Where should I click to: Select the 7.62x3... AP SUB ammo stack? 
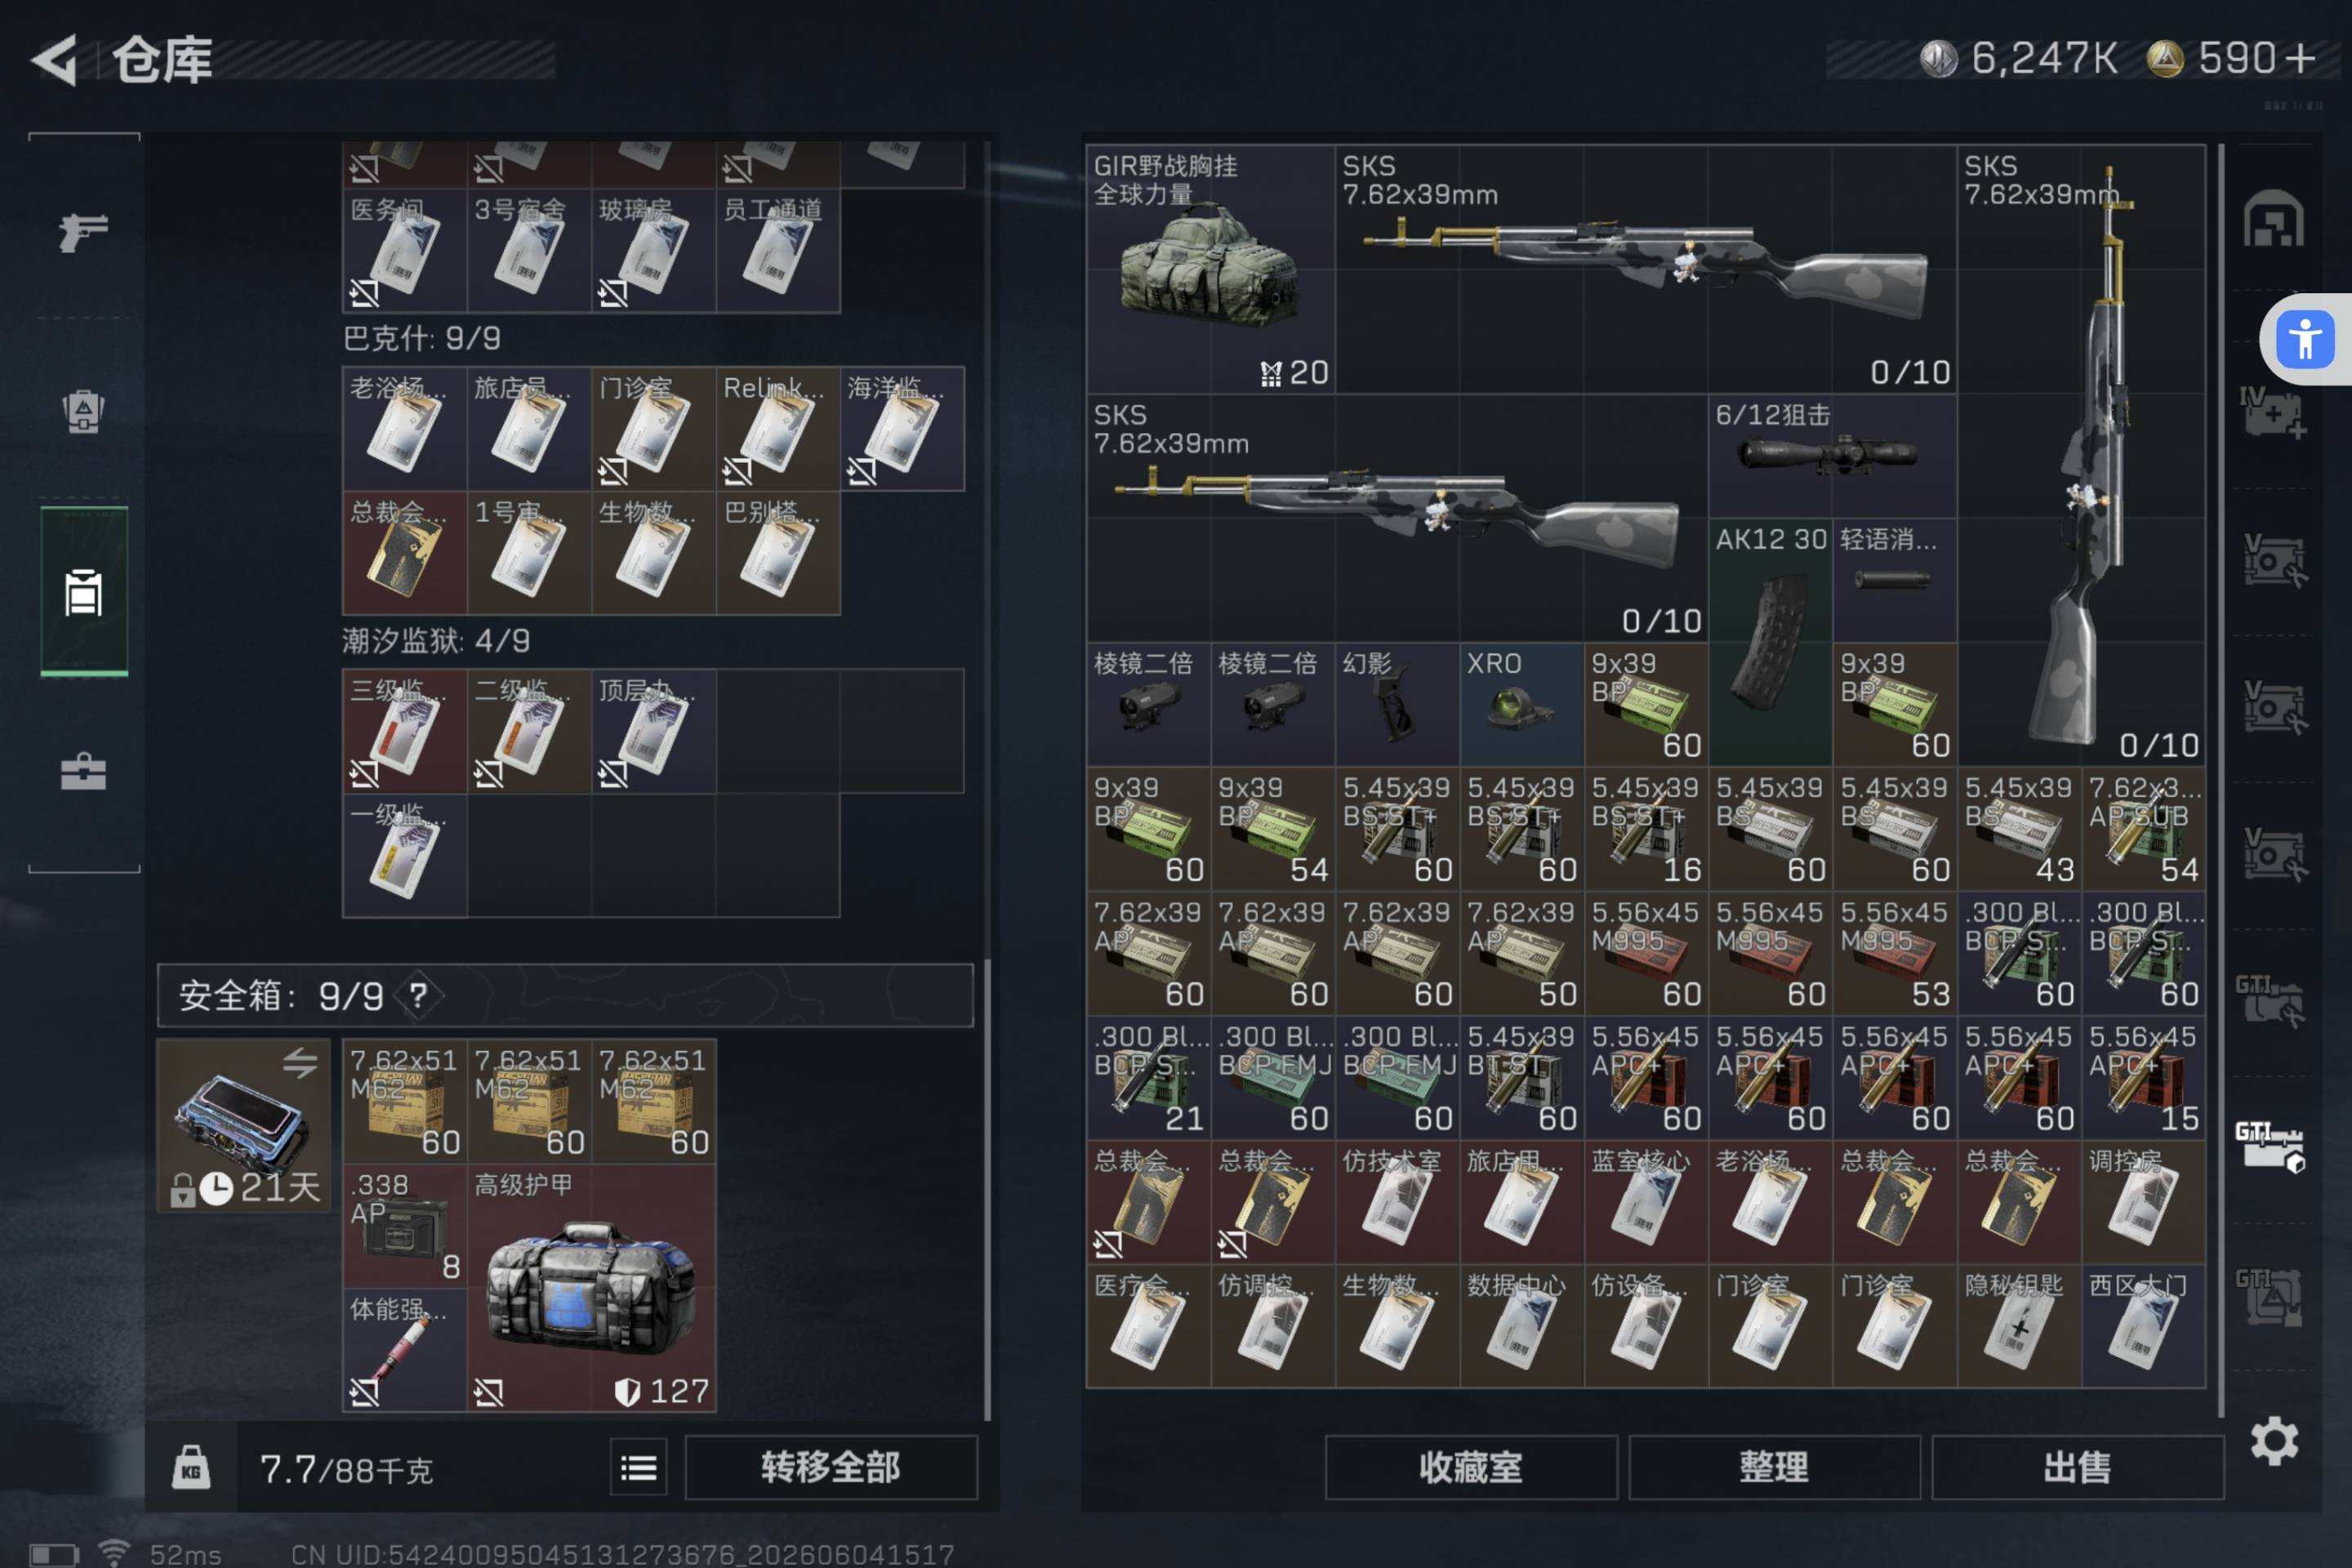pyautogui.click(x=2143, y=829)
